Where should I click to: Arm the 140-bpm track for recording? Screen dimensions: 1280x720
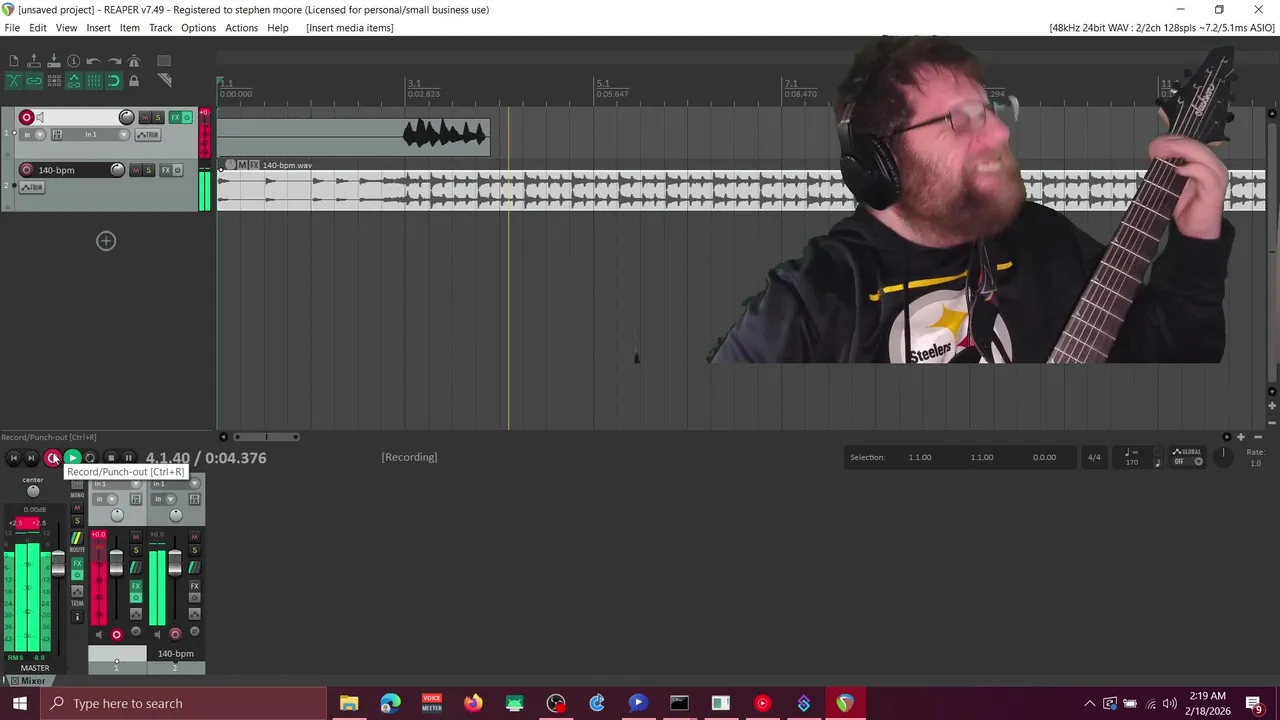[27, 170]
